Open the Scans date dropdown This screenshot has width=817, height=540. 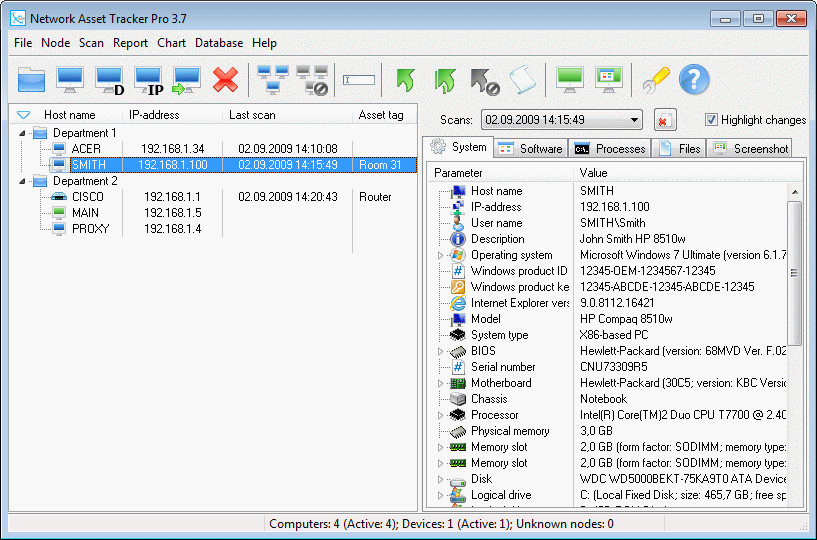coord(634,120)
